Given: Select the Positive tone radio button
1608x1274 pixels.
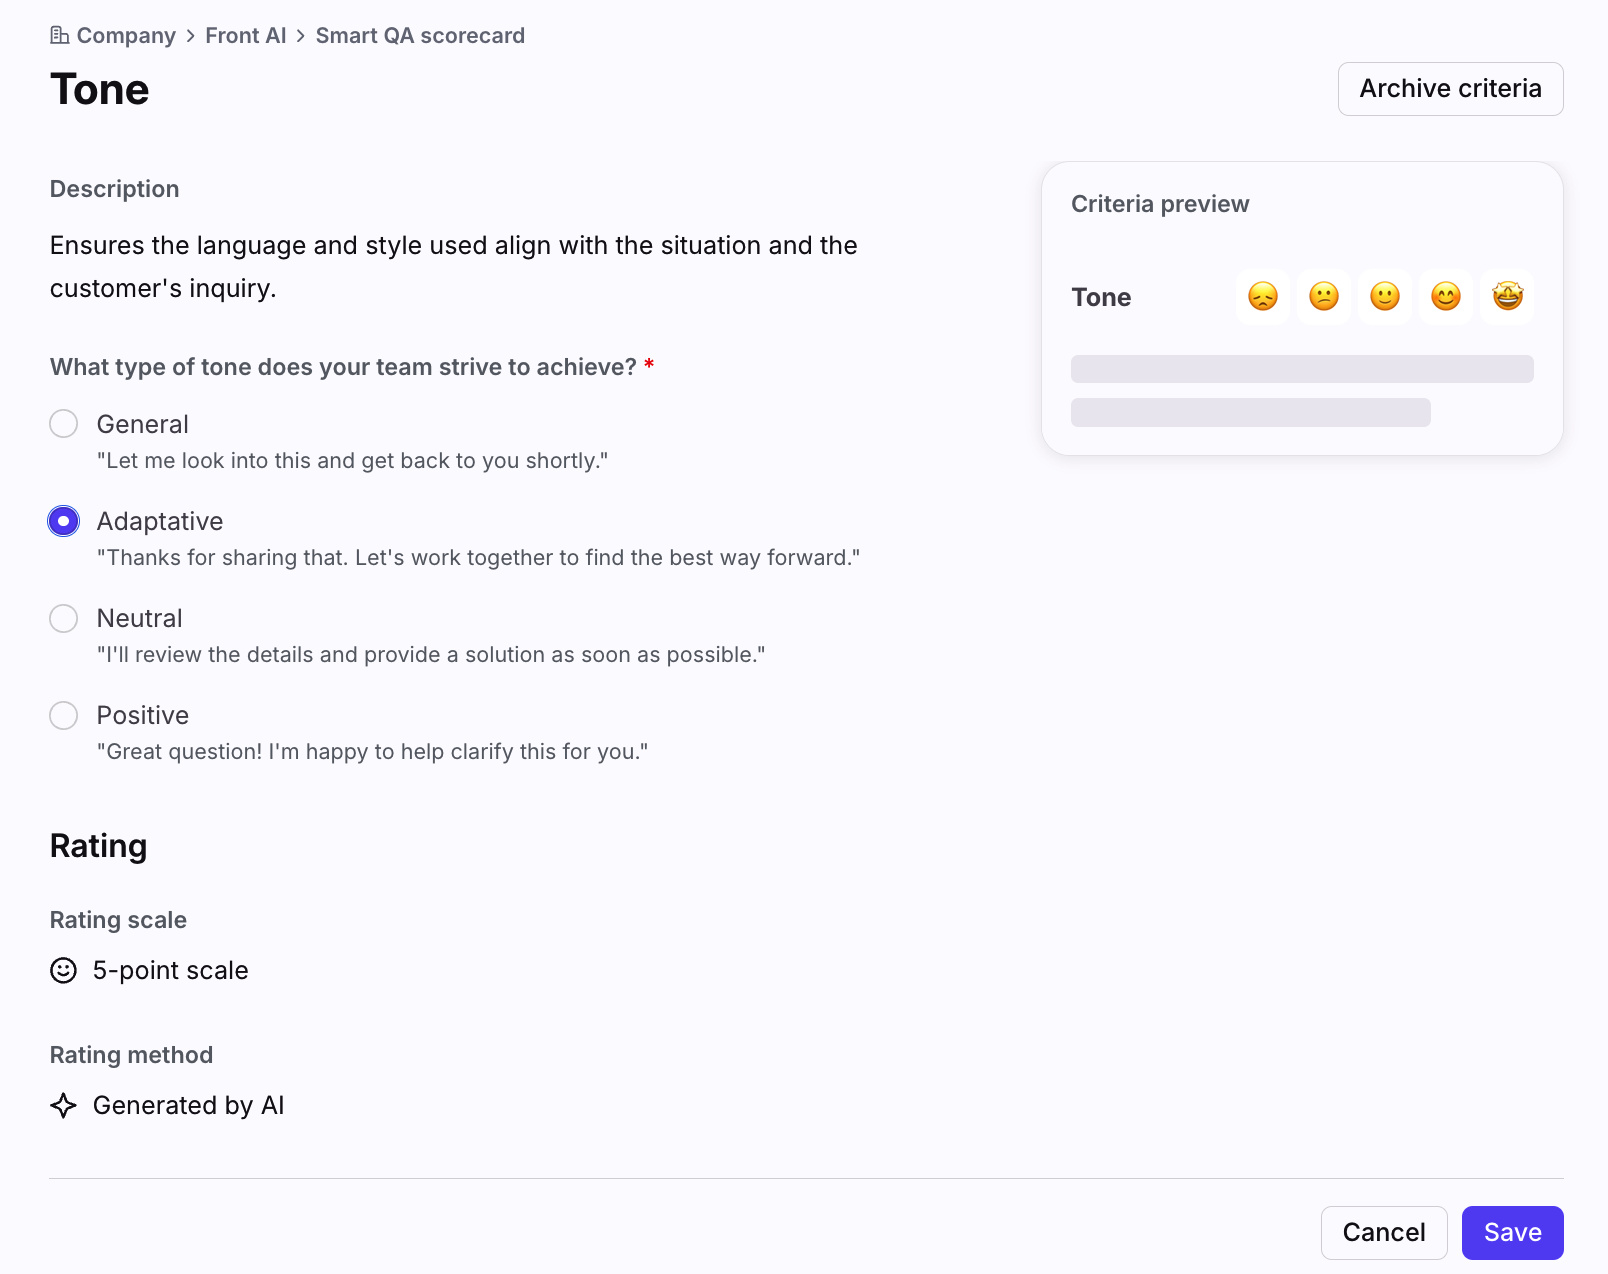Looking at the screenshot, I should click(64, 715).
